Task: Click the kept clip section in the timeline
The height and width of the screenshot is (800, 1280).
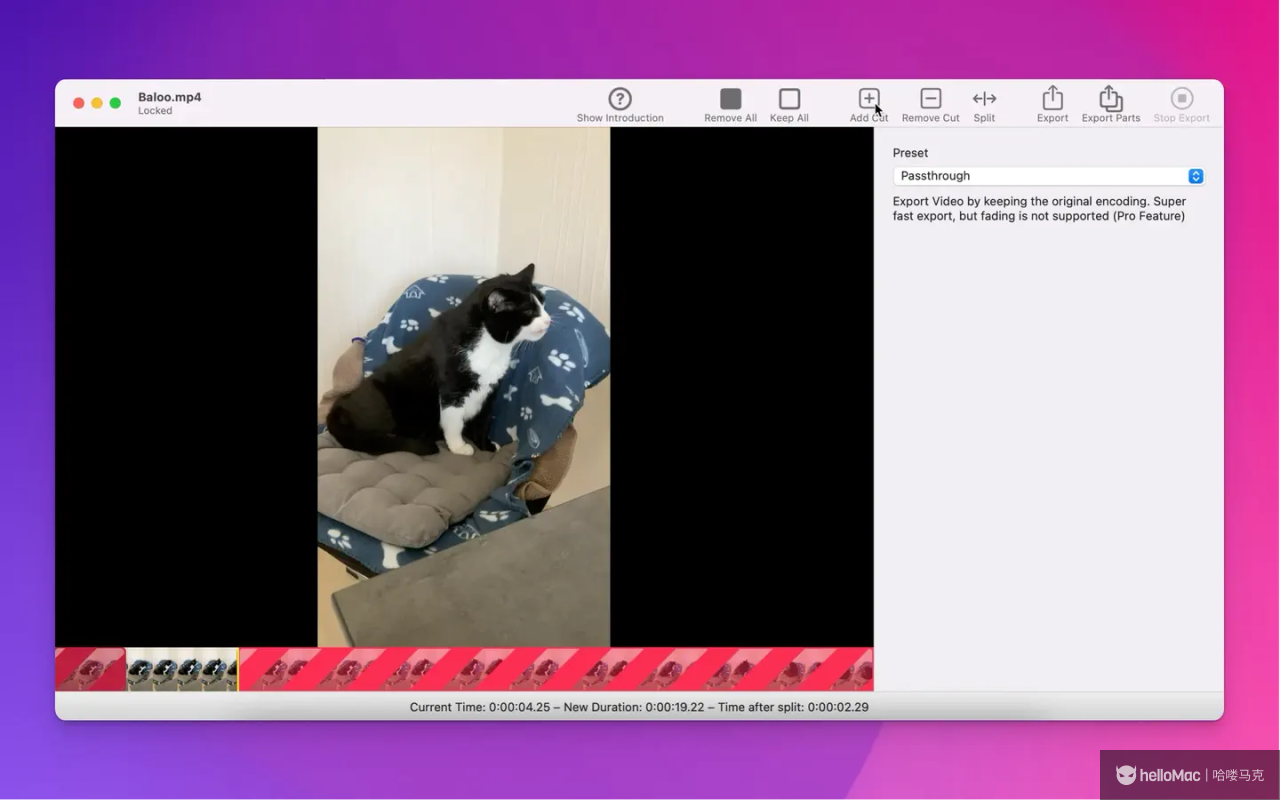Action: (x=182, y=669)
